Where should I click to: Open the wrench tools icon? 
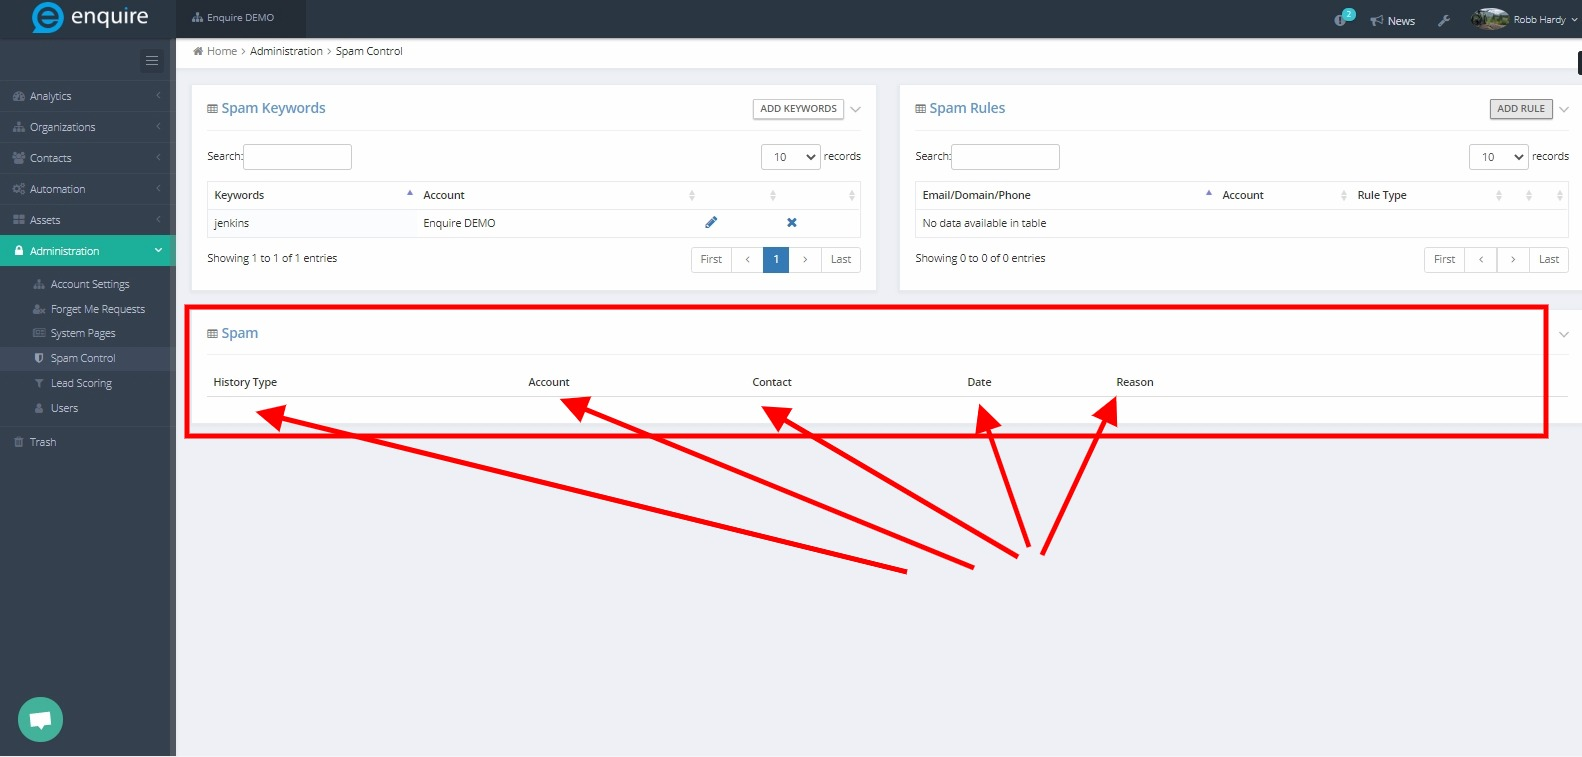point(1444,20)
